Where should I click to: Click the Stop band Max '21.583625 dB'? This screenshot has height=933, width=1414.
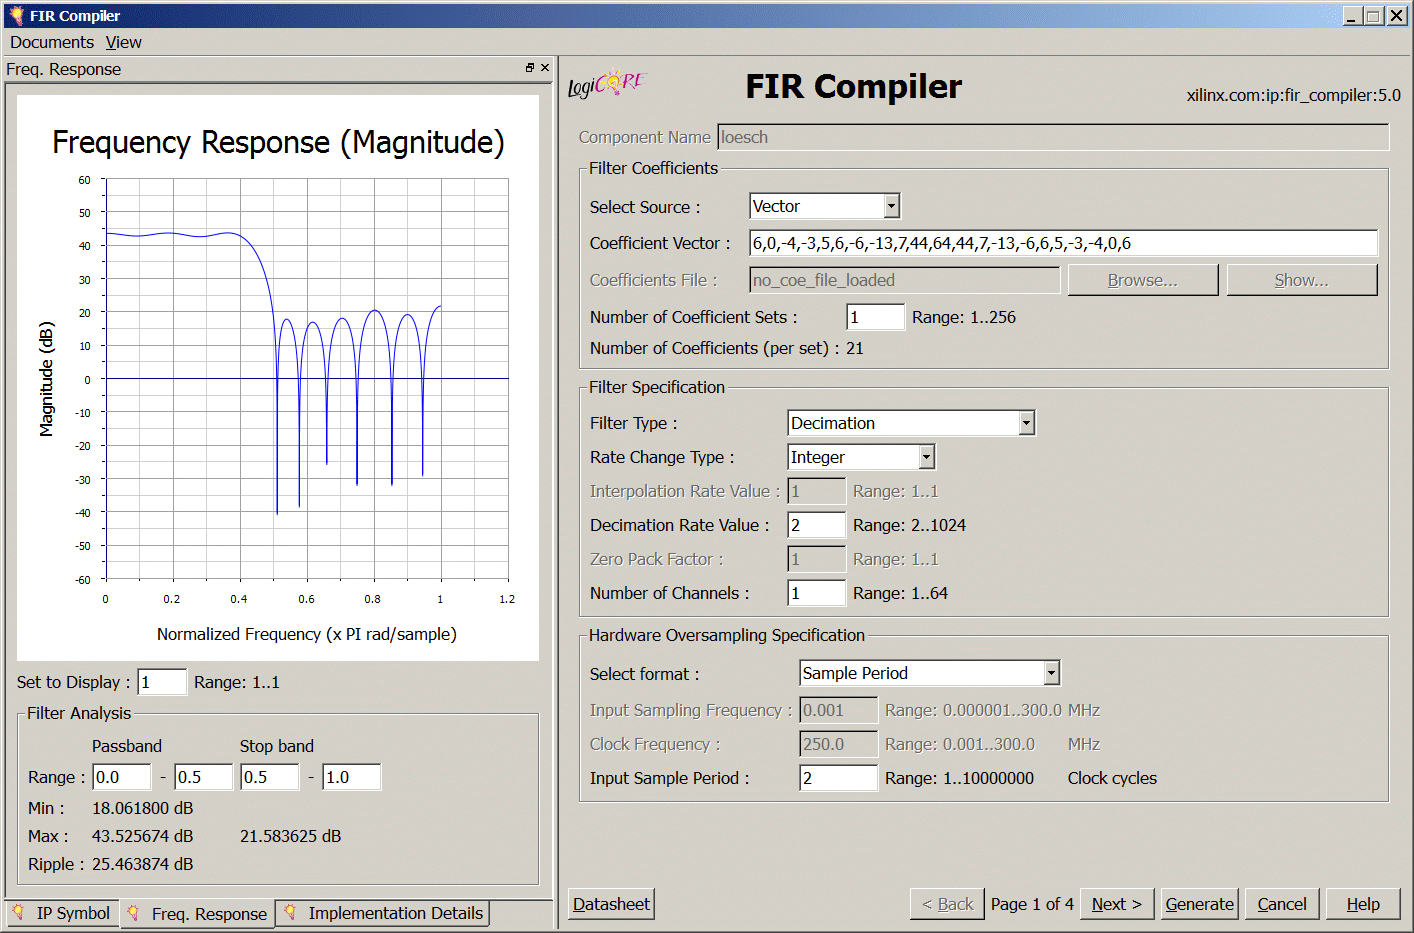click(x=291, y=836)
